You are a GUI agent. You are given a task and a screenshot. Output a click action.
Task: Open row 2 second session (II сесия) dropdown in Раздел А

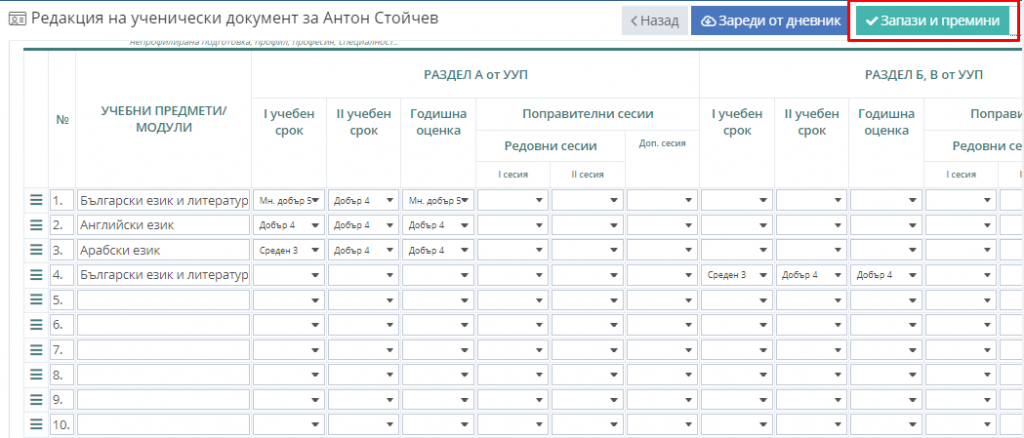pyautogui.click(x=588, y=225)
